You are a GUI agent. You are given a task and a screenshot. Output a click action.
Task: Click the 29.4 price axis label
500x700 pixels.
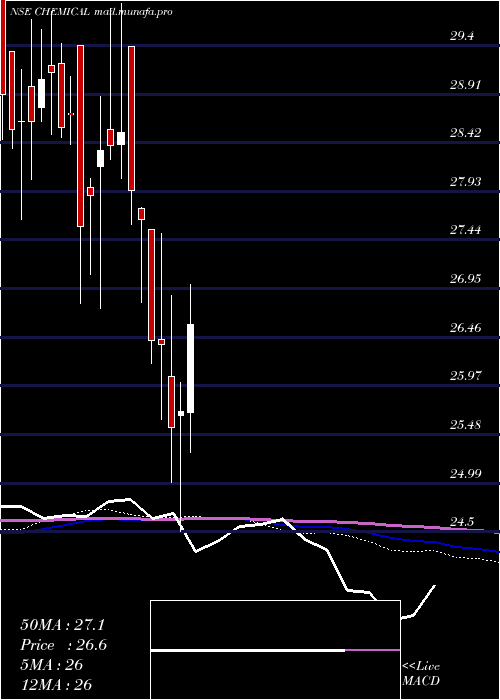pos(462,36)
